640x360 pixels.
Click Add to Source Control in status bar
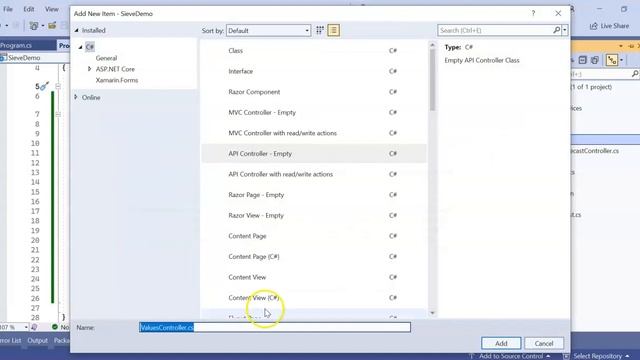510,356
